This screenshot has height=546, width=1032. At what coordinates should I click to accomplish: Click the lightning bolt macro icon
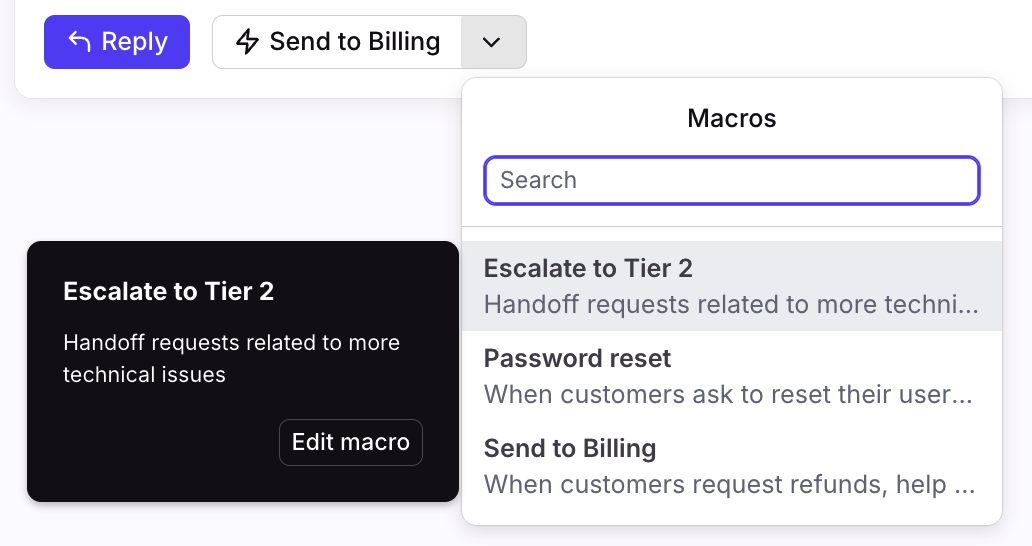247,42
